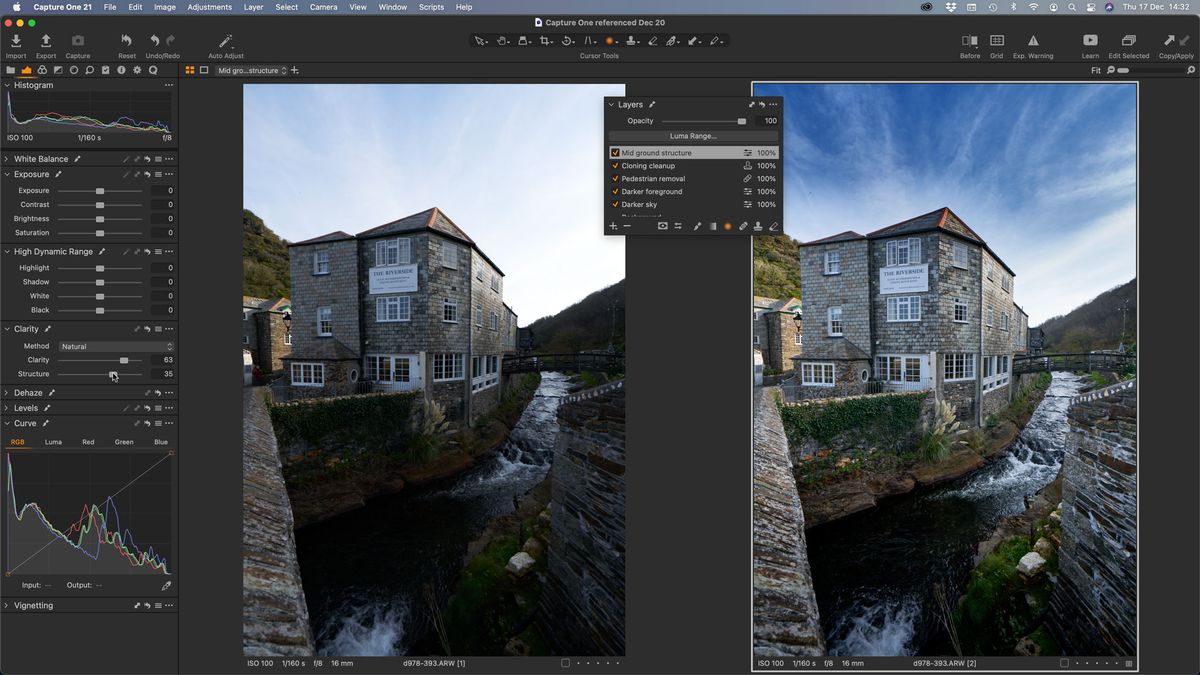This screenshot has width=1200, height=675.
Task: Select the Crop tool in the toolbar
Action: pyautogui.click(x=546, y=40)
